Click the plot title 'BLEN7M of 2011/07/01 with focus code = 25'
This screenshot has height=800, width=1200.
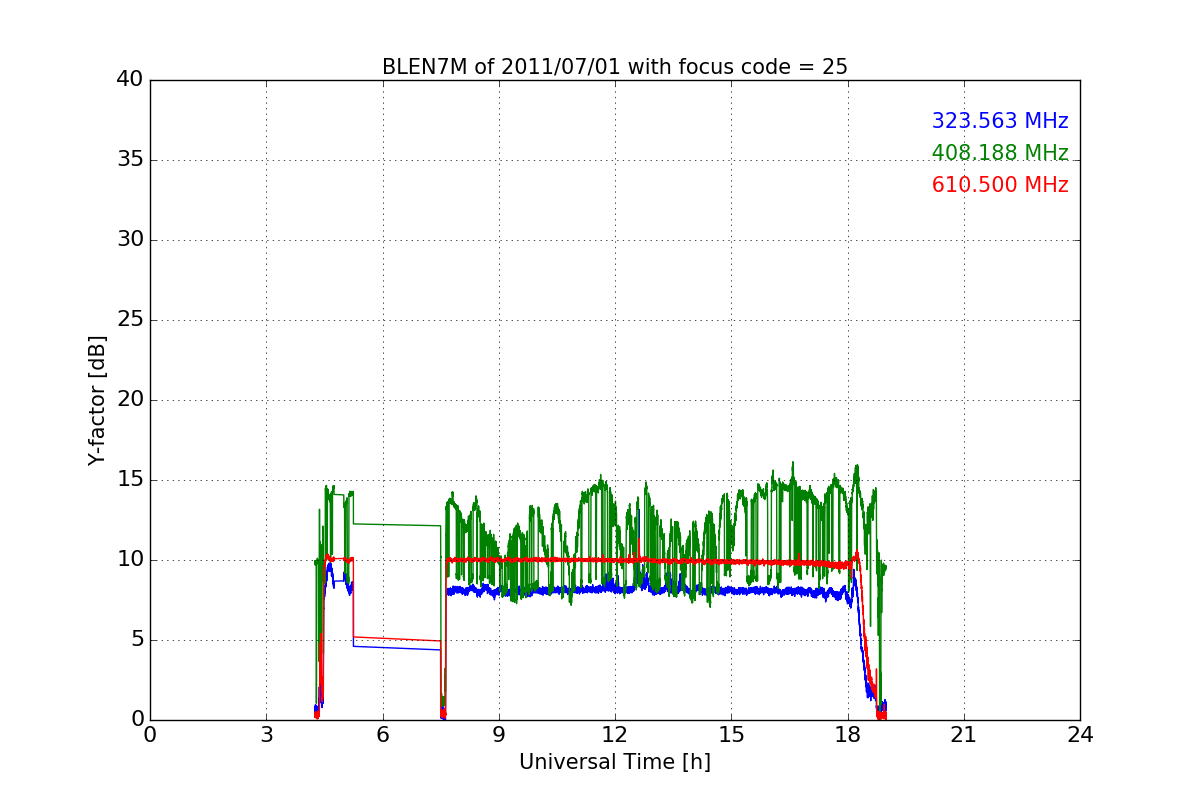pyautogui.click(x=615, y=67)
